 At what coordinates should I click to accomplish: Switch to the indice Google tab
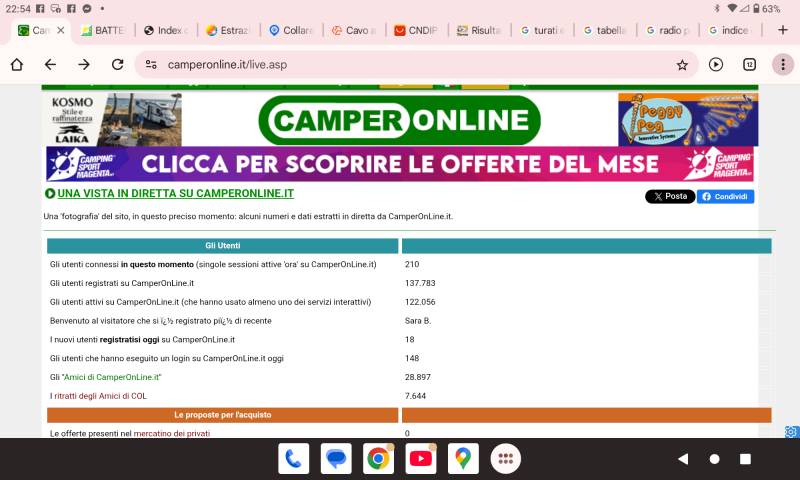(x=731, y=31)
